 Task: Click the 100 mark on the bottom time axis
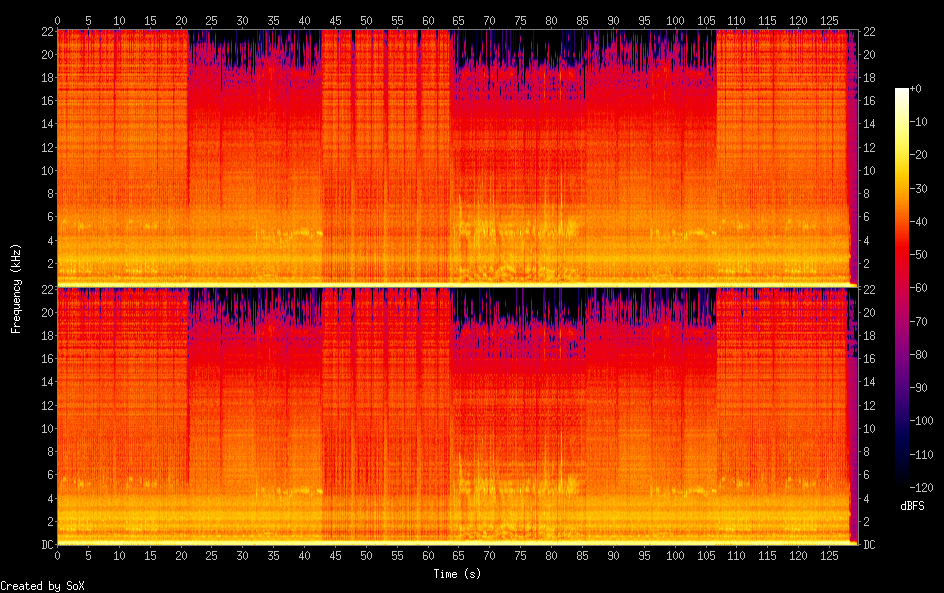pos(676,556)
